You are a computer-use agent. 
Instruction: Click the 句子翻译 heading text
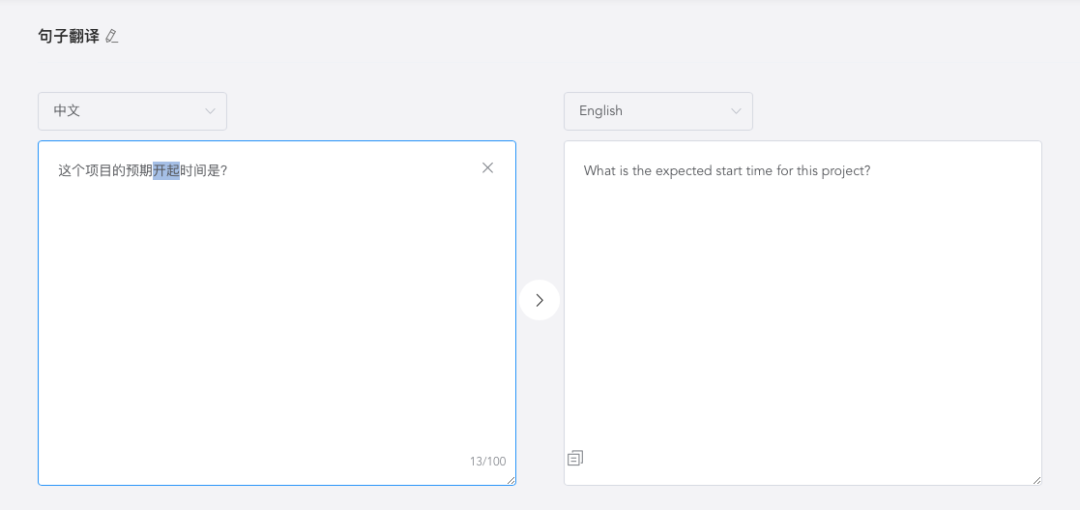[x=69, y=37]
